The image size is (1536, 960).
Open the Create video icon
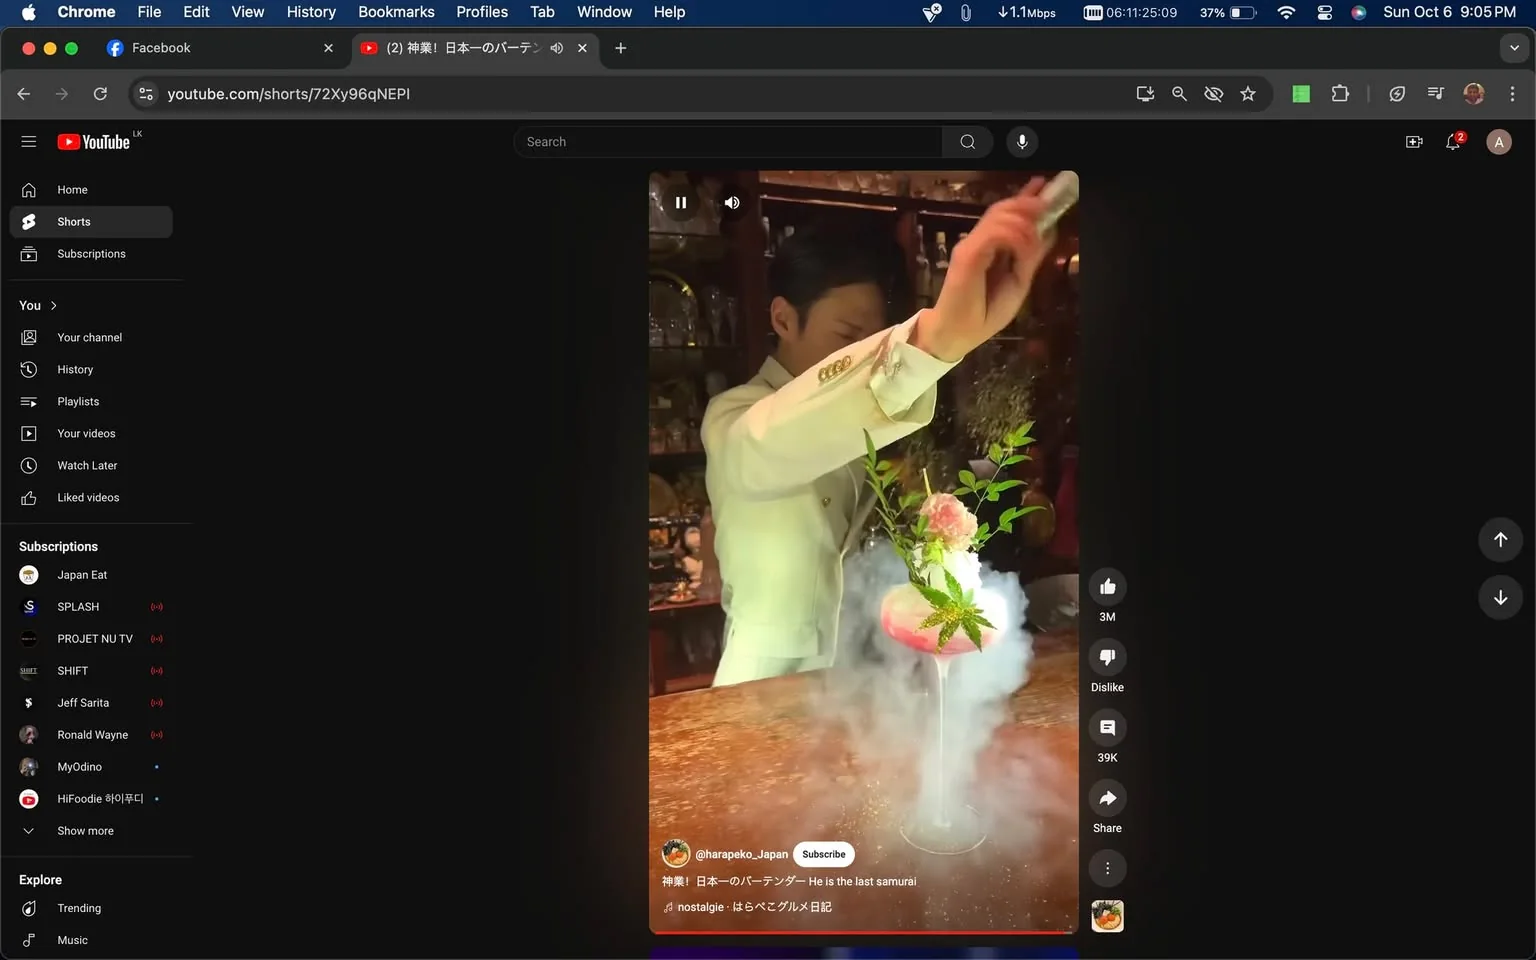(1414, 142)
